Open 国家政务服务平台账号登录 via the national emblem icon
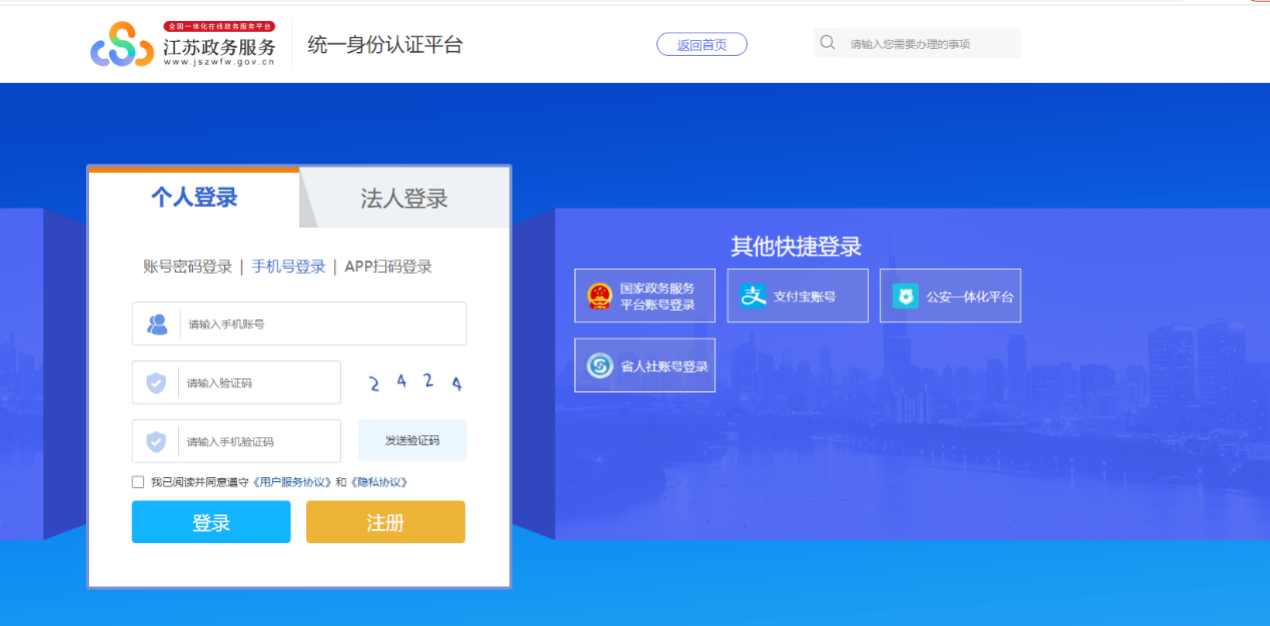Image resolution: width=1270 pixels, height=626 pixels. (x=600, y=295)
